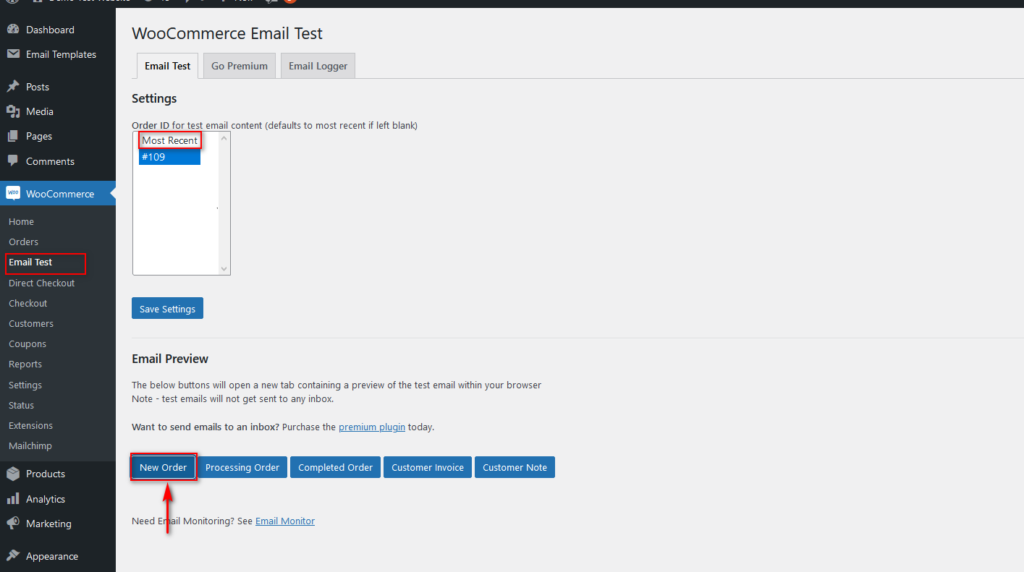
Task: Click the Posts pushpin icon
Action: coord(13,86)
